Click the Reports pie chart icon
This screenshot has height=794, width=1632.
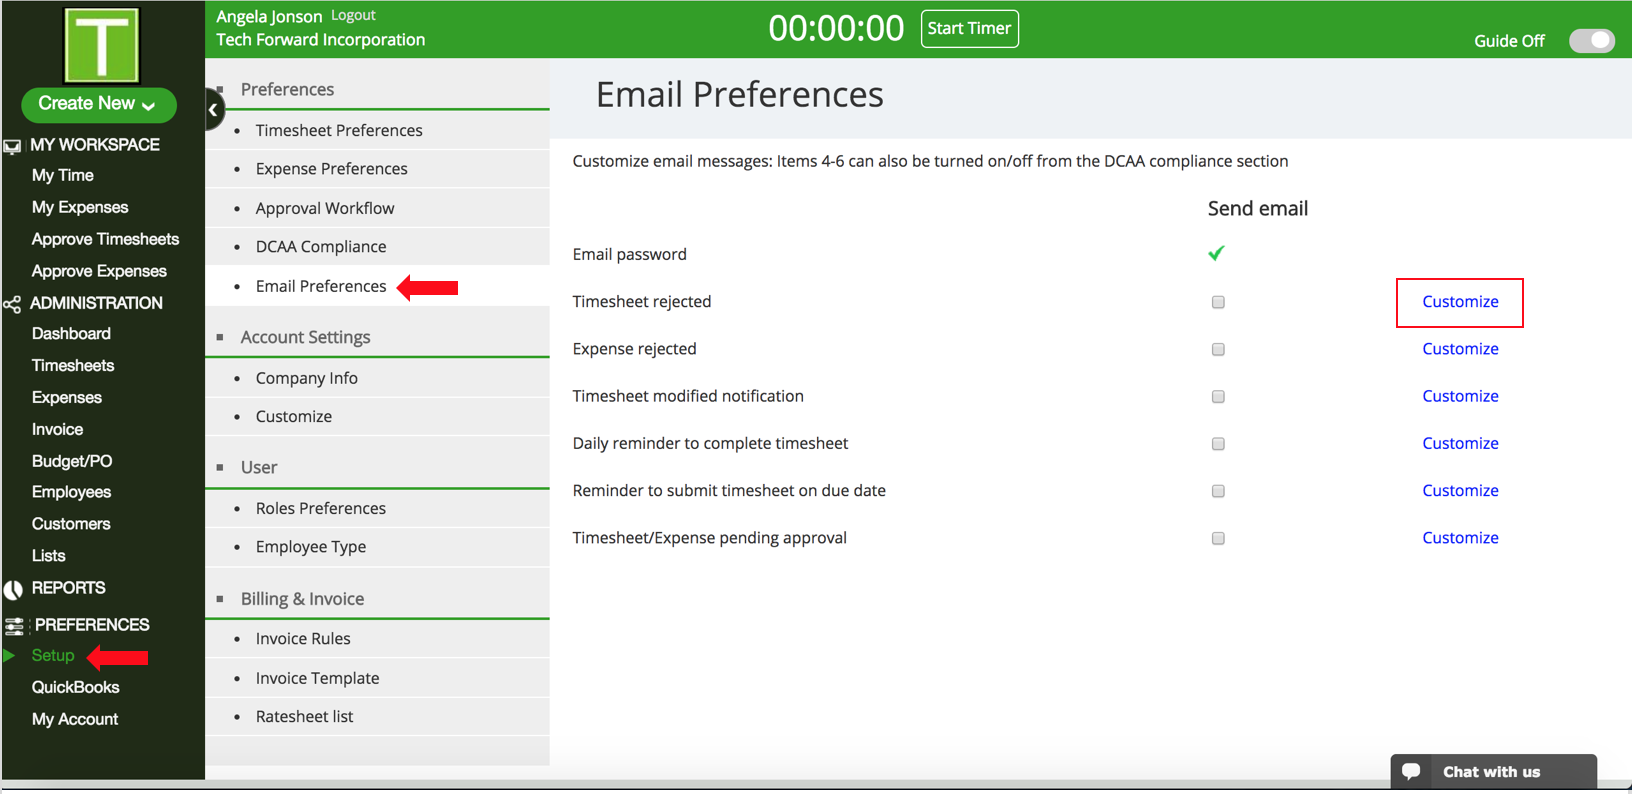click(x=13, y=590)
